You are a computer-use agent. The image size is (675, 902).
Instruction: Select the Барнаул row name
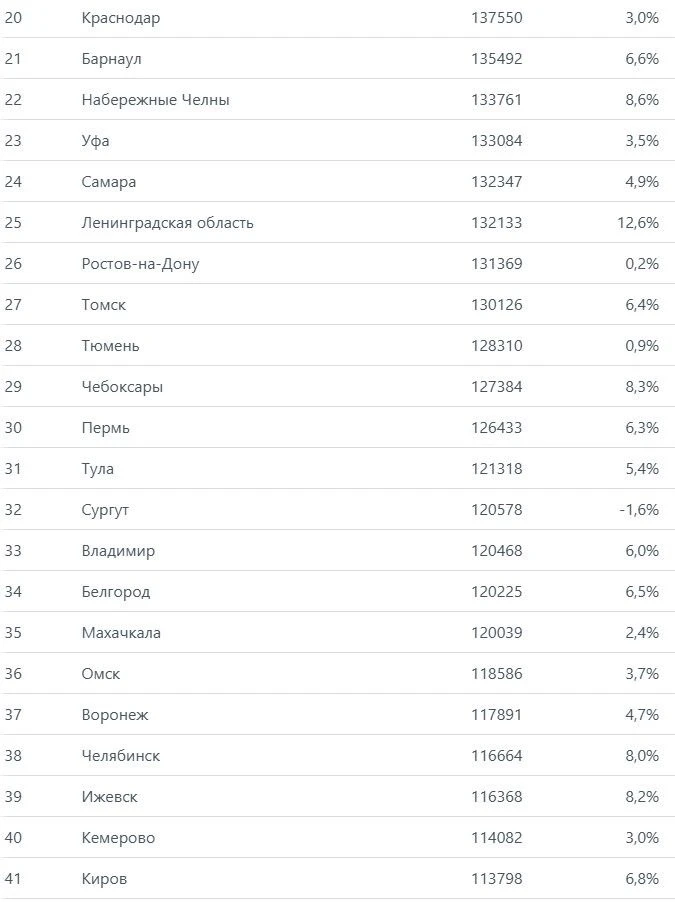tap(112, 59)
